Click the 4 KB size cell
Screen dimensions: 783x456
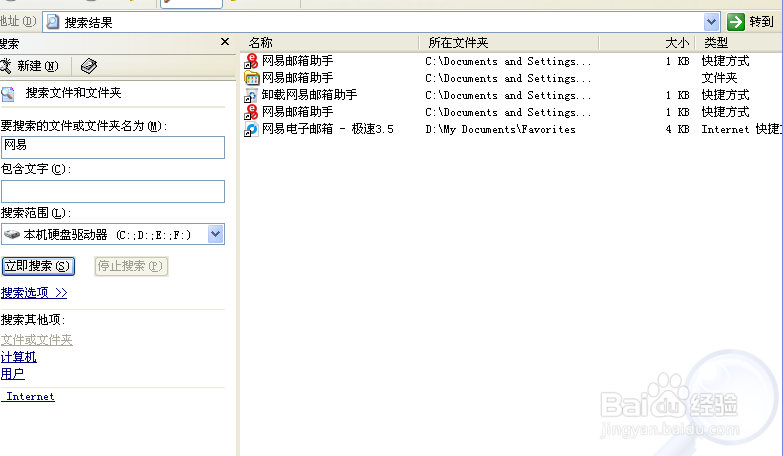click(x=677, y=129)
